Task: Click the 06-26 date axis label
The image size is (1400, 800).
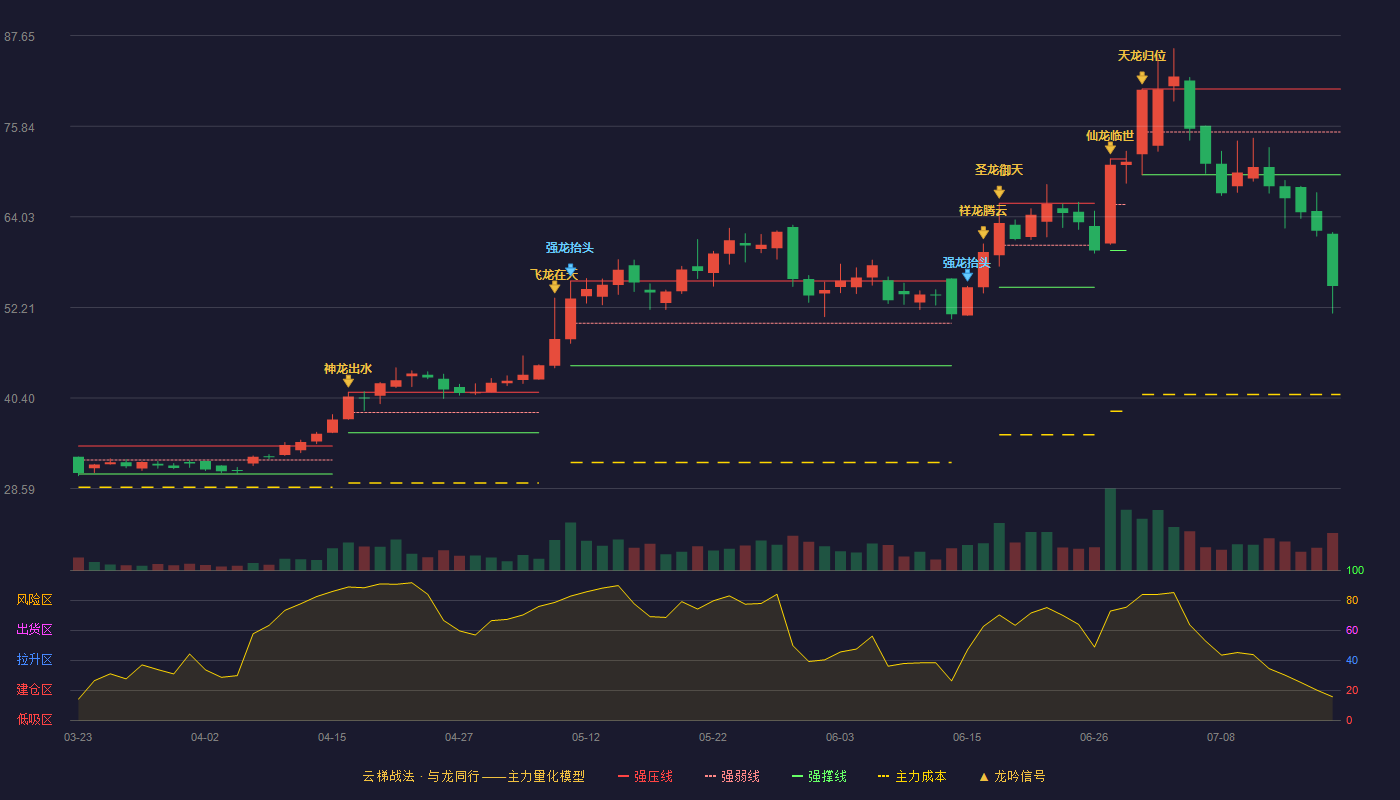Action: tap(1094, 737)
